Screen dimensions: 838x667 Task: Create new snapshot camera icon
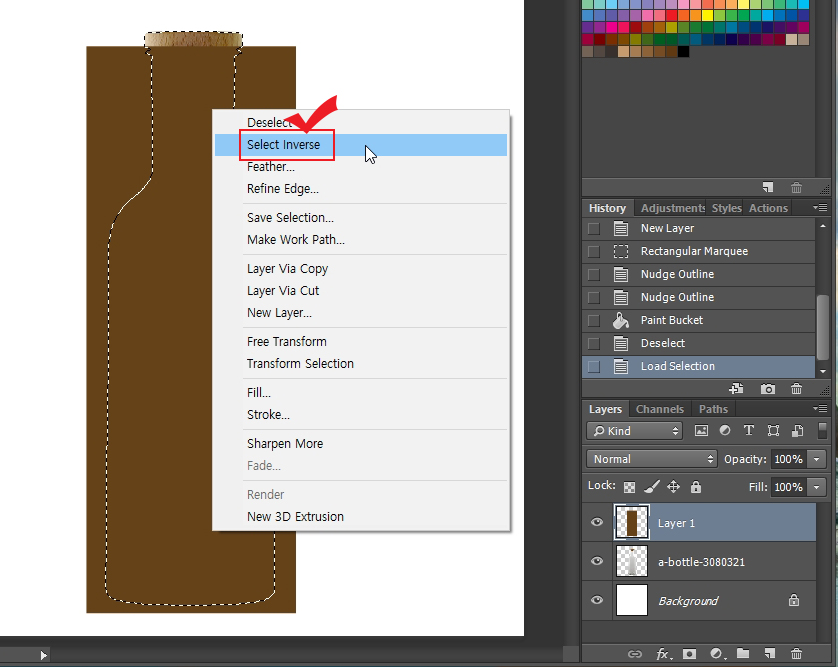point(767,389)
